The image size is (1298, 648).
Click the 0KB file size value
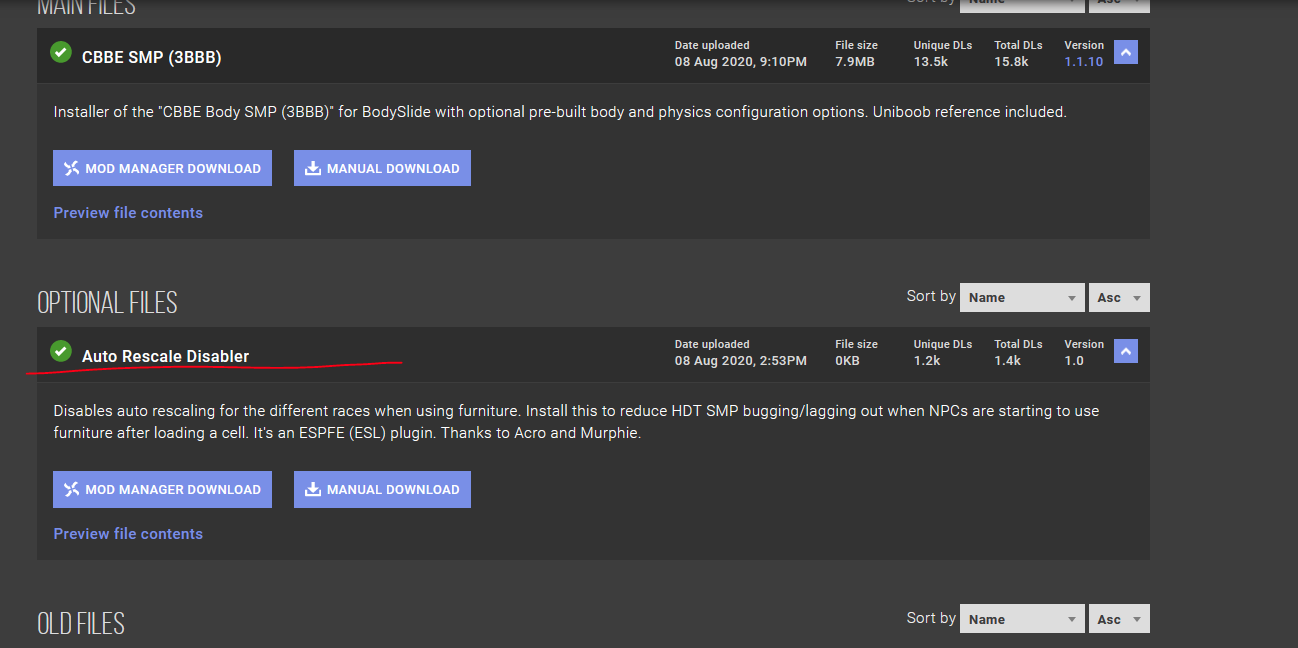pyautogui.click(x=847, y=361)
